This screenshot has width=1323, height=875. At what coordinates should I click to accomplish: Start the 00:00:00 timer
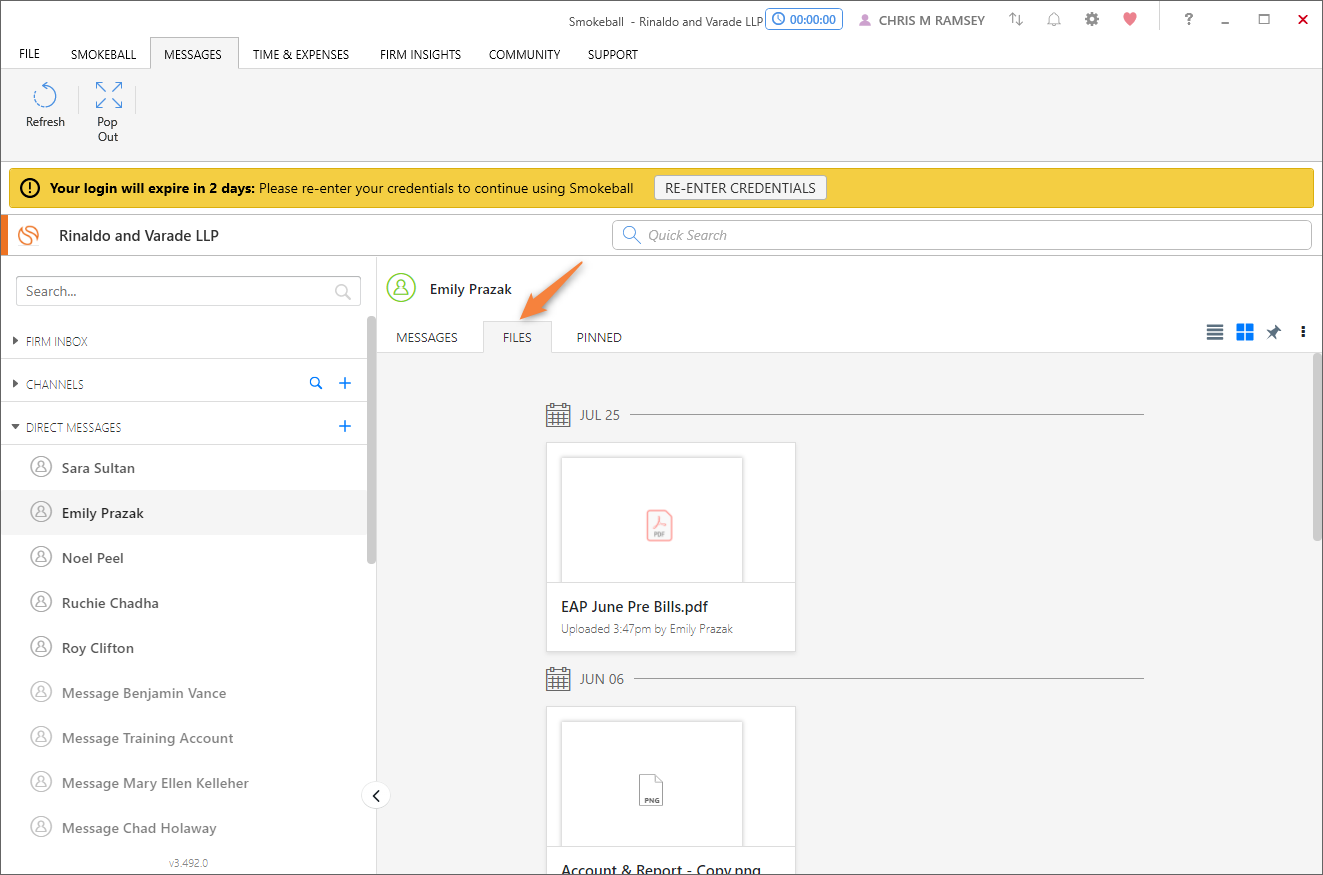click(x=804, y=20)
